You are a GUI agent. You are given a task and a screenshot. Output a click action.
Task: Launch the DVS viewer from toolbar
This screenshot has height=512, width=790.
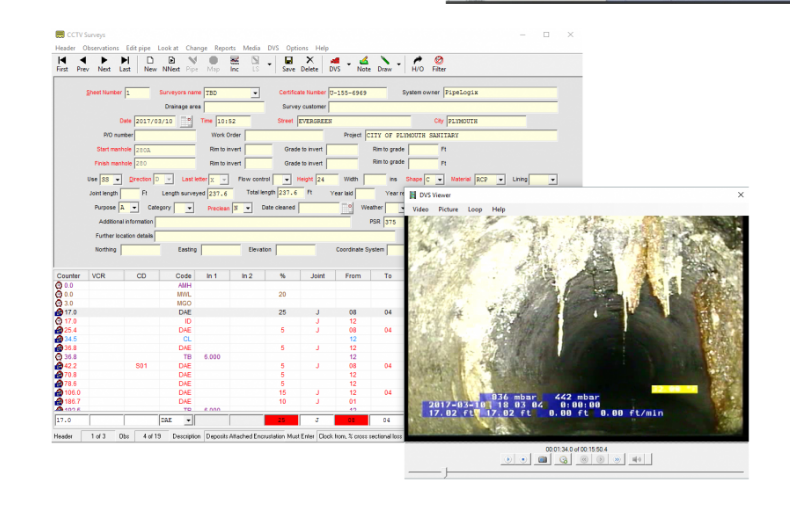335,64
